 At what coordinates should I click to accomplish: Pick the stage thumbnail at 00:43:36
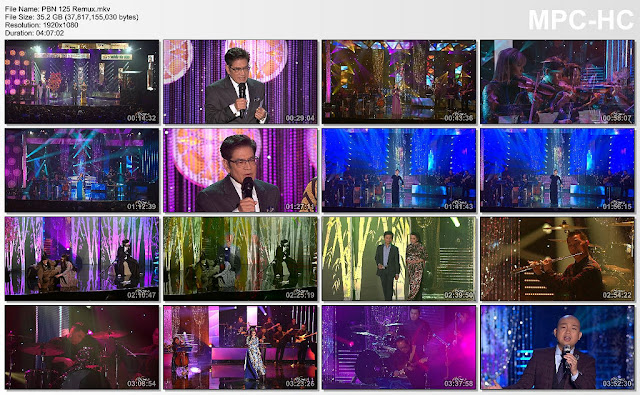coord(399,82)
